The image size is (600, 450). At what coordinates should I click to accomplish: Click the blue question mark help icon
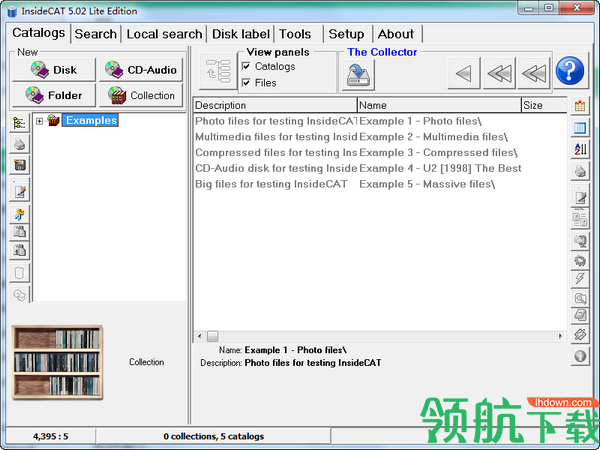(570, 71)
